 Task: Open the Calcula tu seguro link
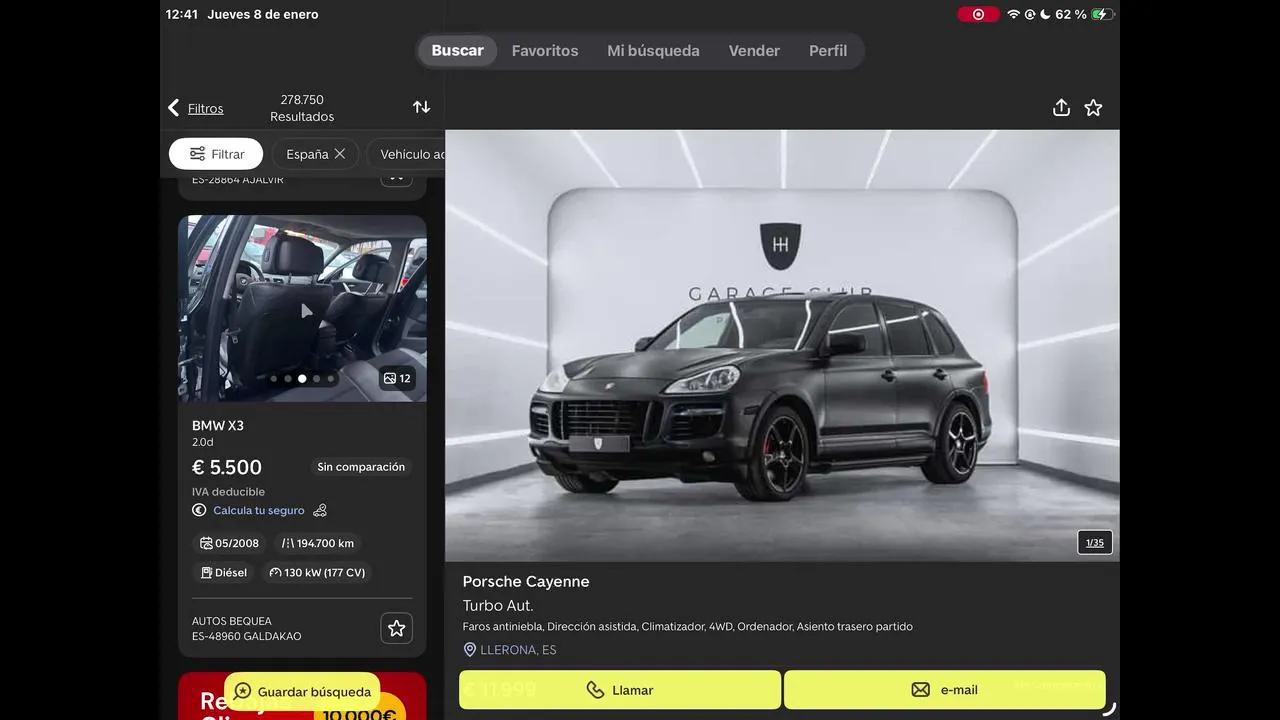pos(259,510)
